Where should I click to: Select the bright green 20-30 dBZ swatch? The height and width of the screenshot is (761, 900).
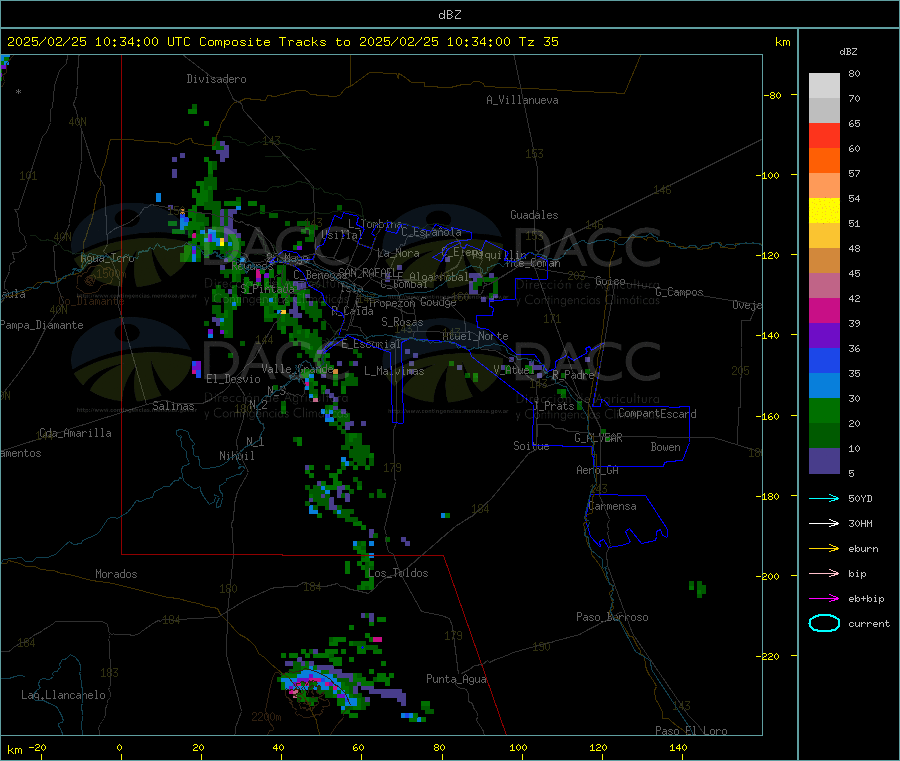[x=824, y=411]
